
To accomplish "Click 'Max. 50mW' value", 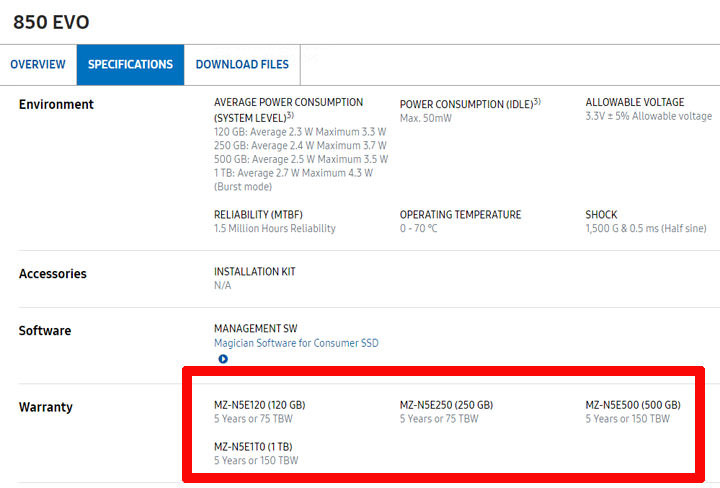I will 426,118.
